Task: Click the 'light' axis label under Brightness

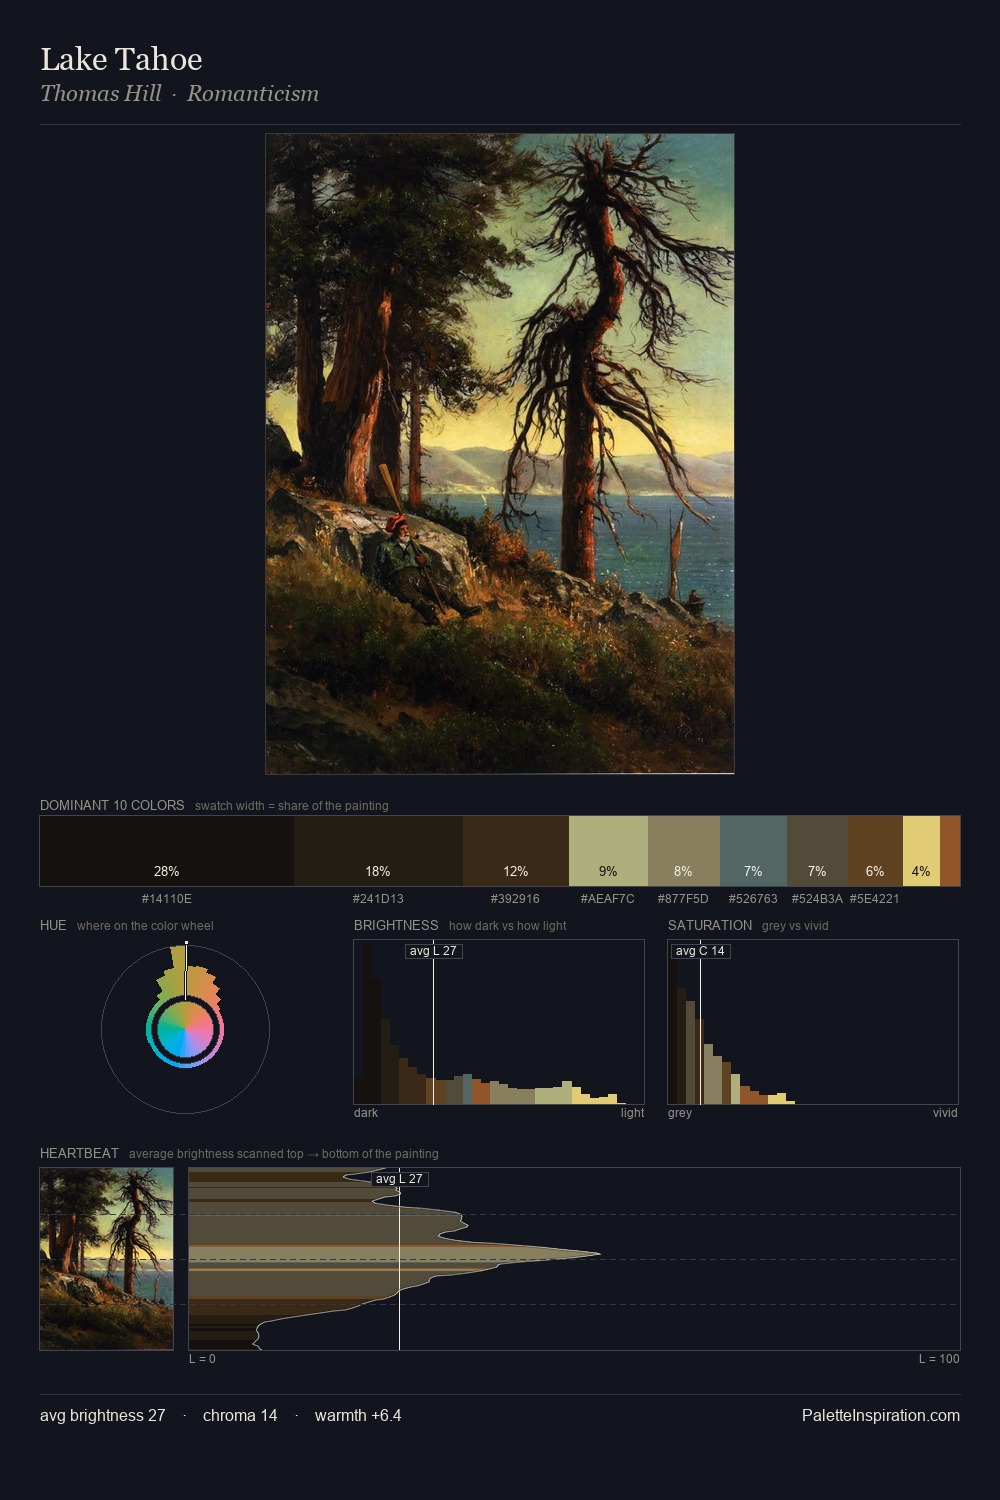Action: 633,1113
